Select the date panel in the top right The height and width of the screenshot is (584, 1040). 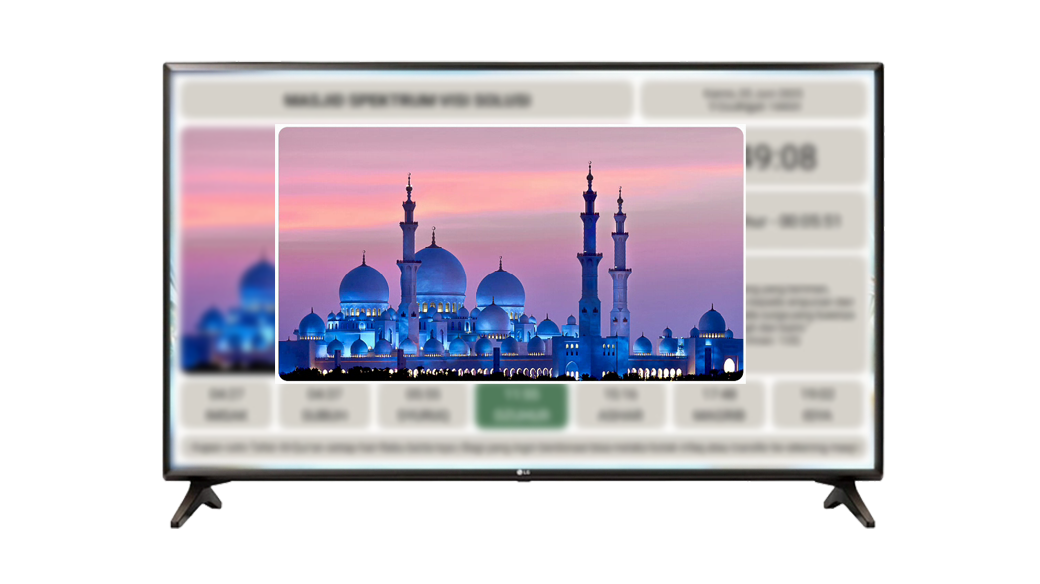coord(754,100)
